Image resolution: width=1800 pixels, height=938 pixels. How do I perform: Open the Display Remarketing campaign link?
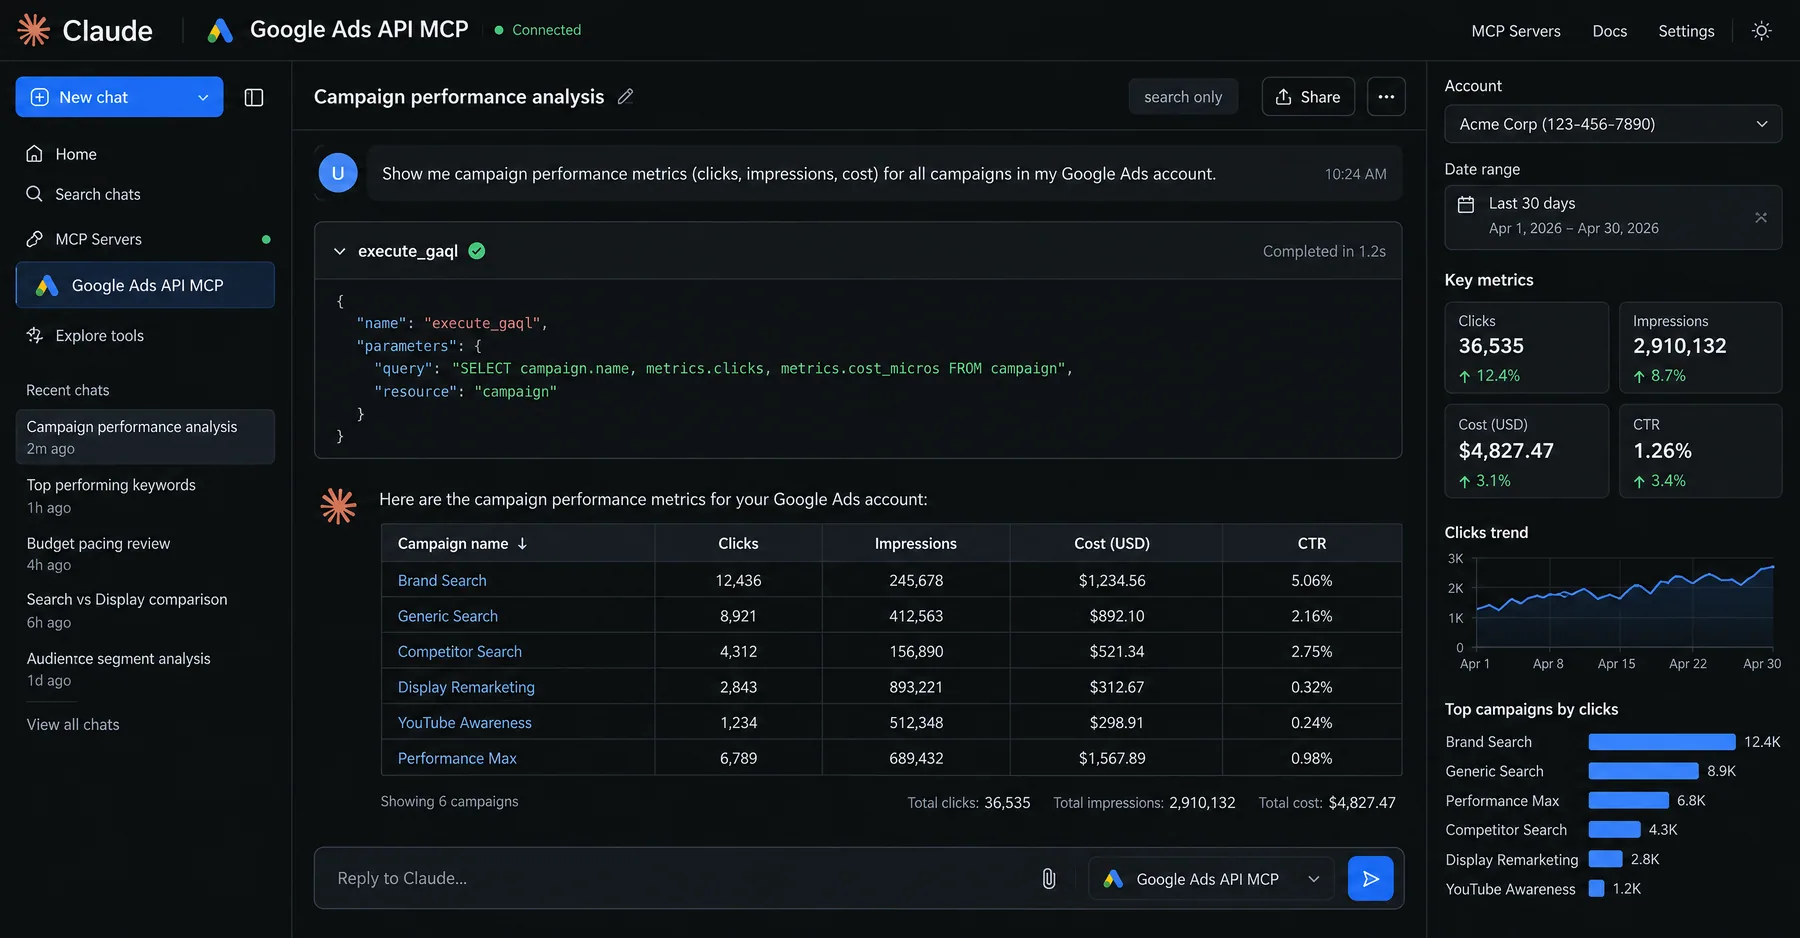coord(466,687)
